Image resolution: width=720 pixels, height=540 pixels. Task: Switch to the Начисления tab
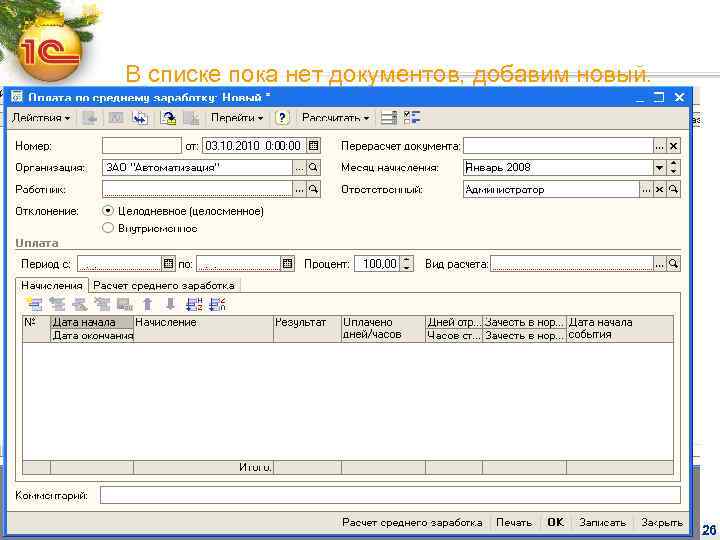coord(52,285)
